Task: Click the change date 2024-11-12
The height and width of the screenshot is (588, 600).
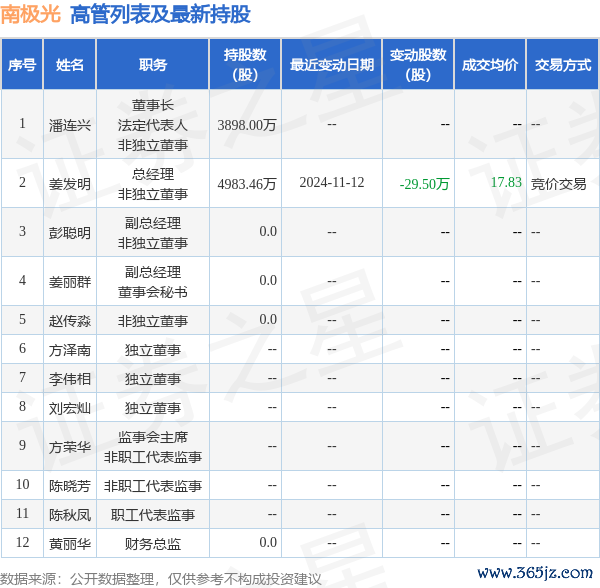Action: click(x=332, y=182)
